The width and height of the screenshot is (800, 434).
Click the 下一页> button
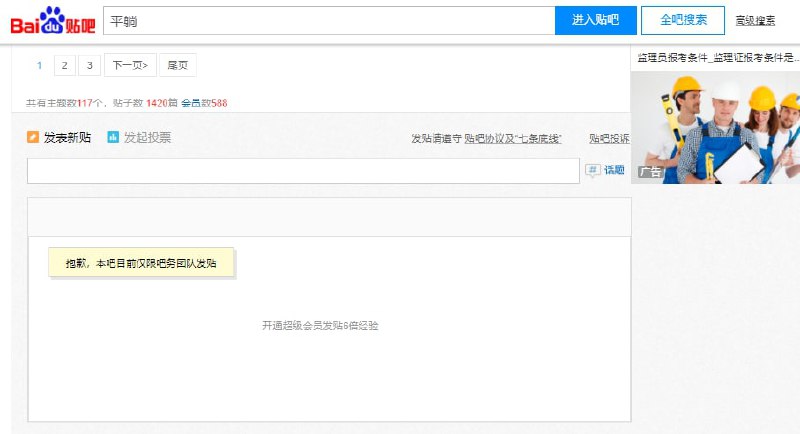pyautogui.click(x=130, y=65)
